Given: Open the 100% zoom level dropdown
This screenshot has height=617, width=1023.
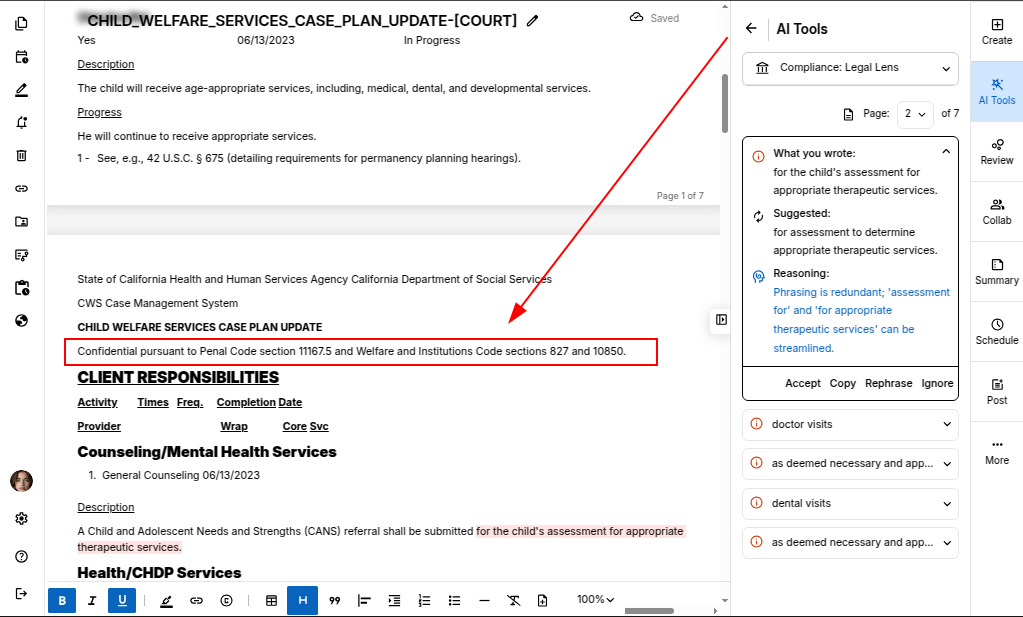Looking at the screenshot, I should pyautogui.click(x=595, y=600).
